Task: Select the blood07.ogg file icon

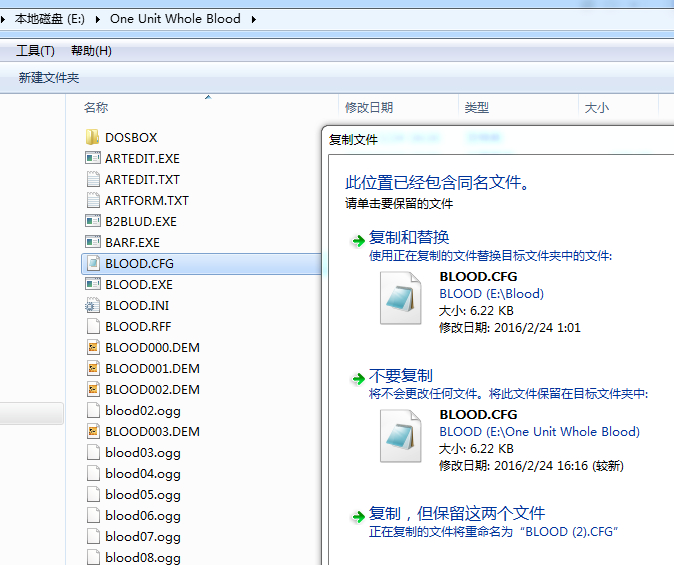Action: pos(93,537)
